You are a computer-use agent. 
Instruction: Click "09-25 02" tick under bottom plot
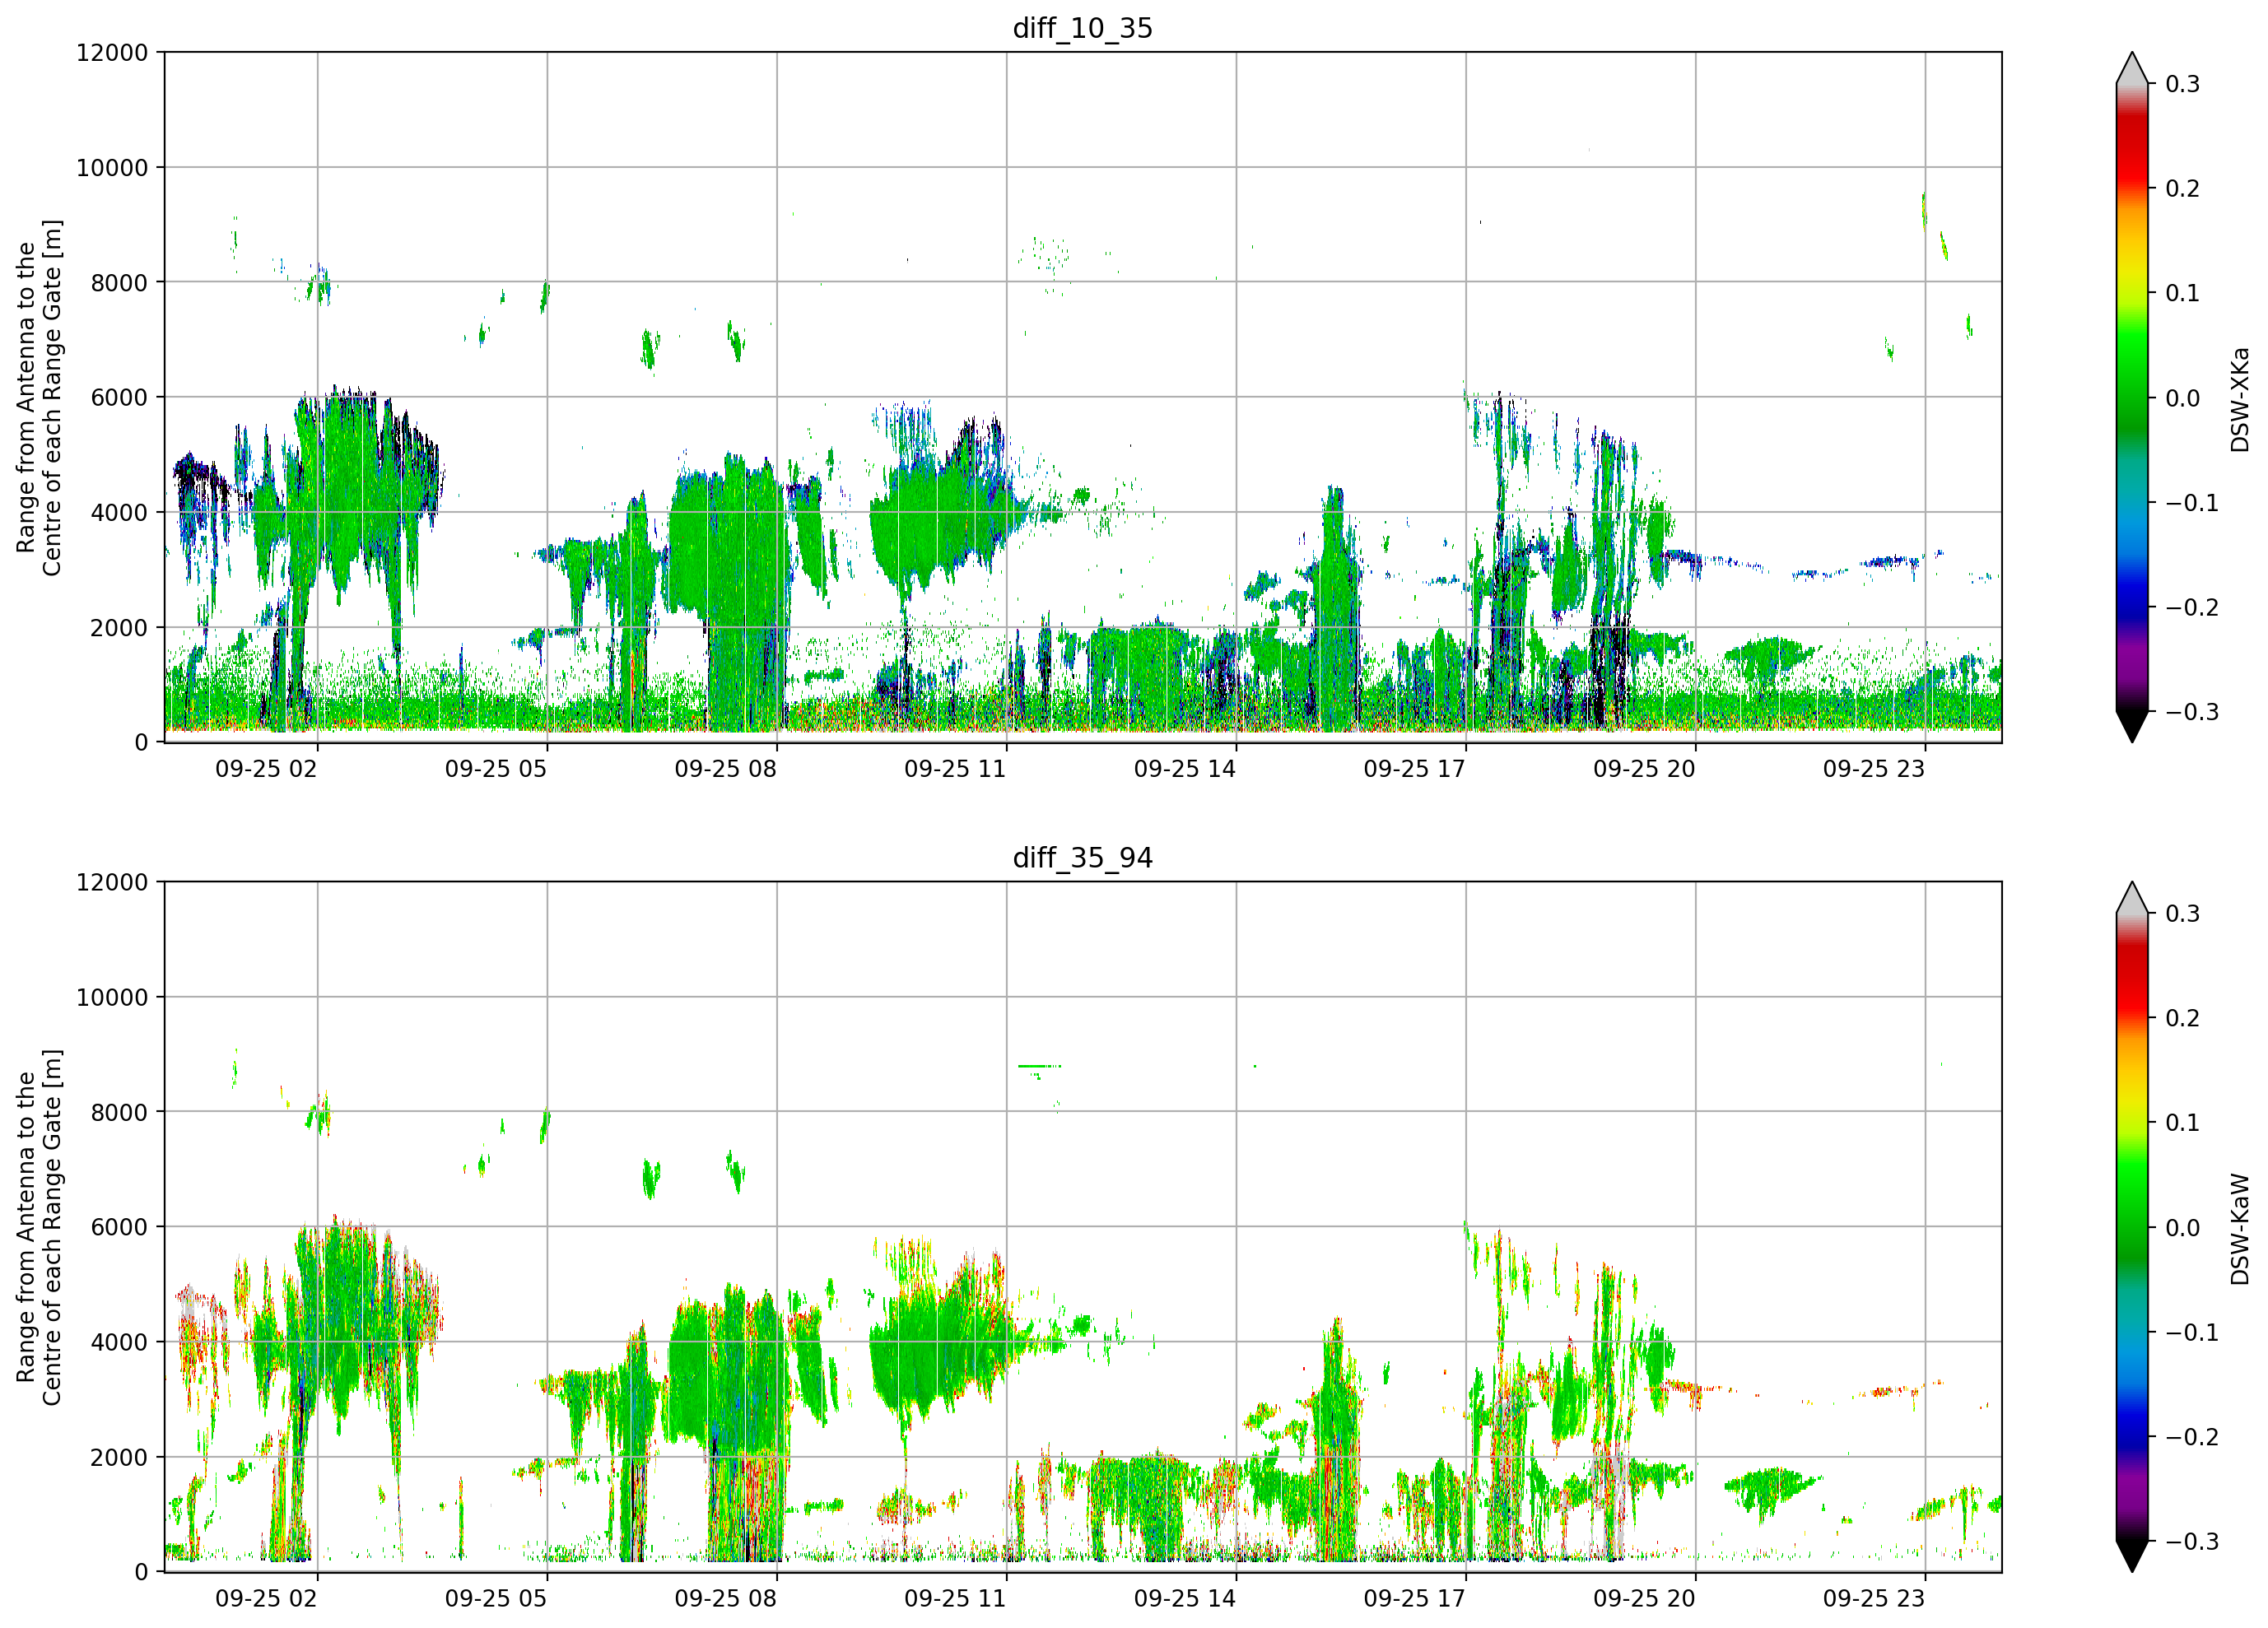pos(266,1599)
